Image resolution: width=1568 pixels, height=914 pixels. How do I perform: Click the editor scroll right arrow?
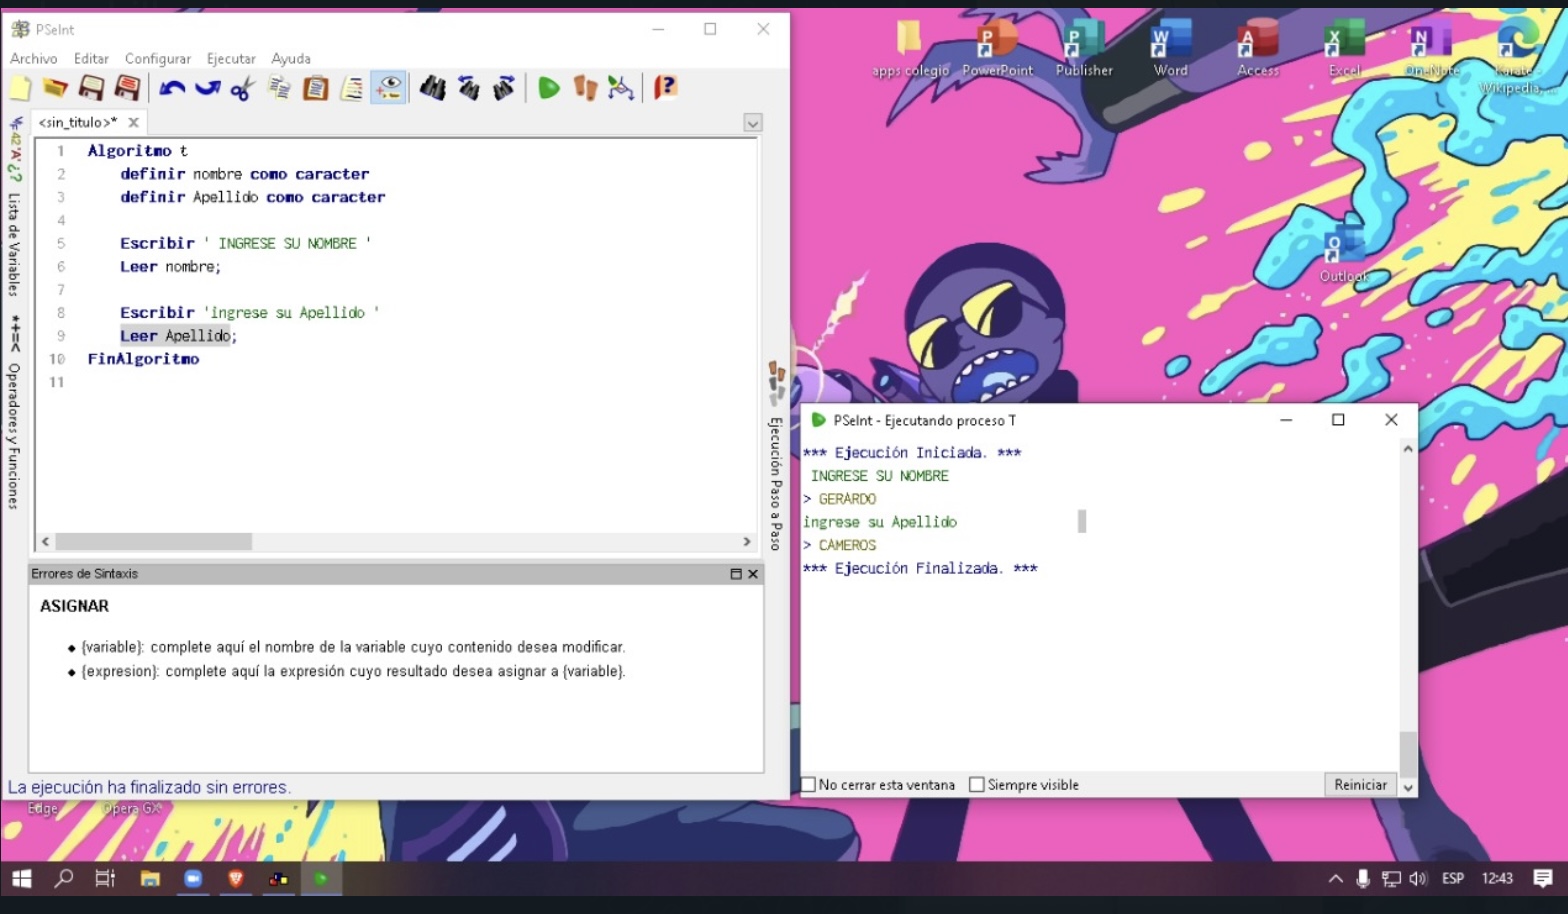746,541
